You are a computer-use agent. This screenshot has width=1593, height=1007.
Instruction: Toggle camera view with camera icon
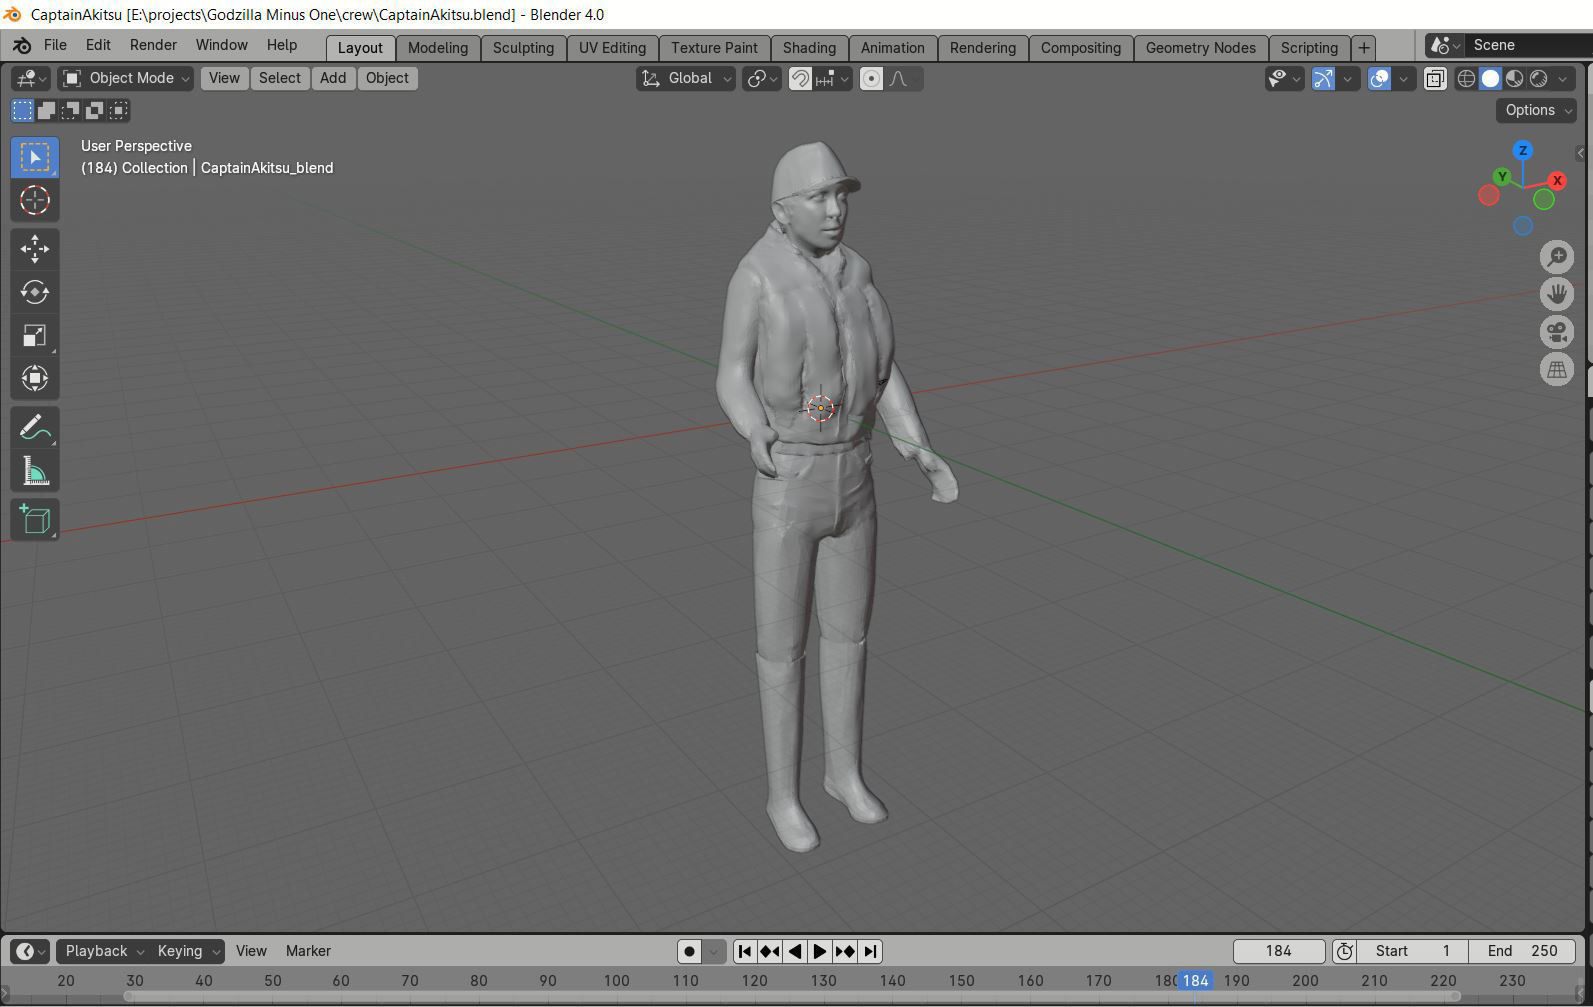(x=1557, y=332)
